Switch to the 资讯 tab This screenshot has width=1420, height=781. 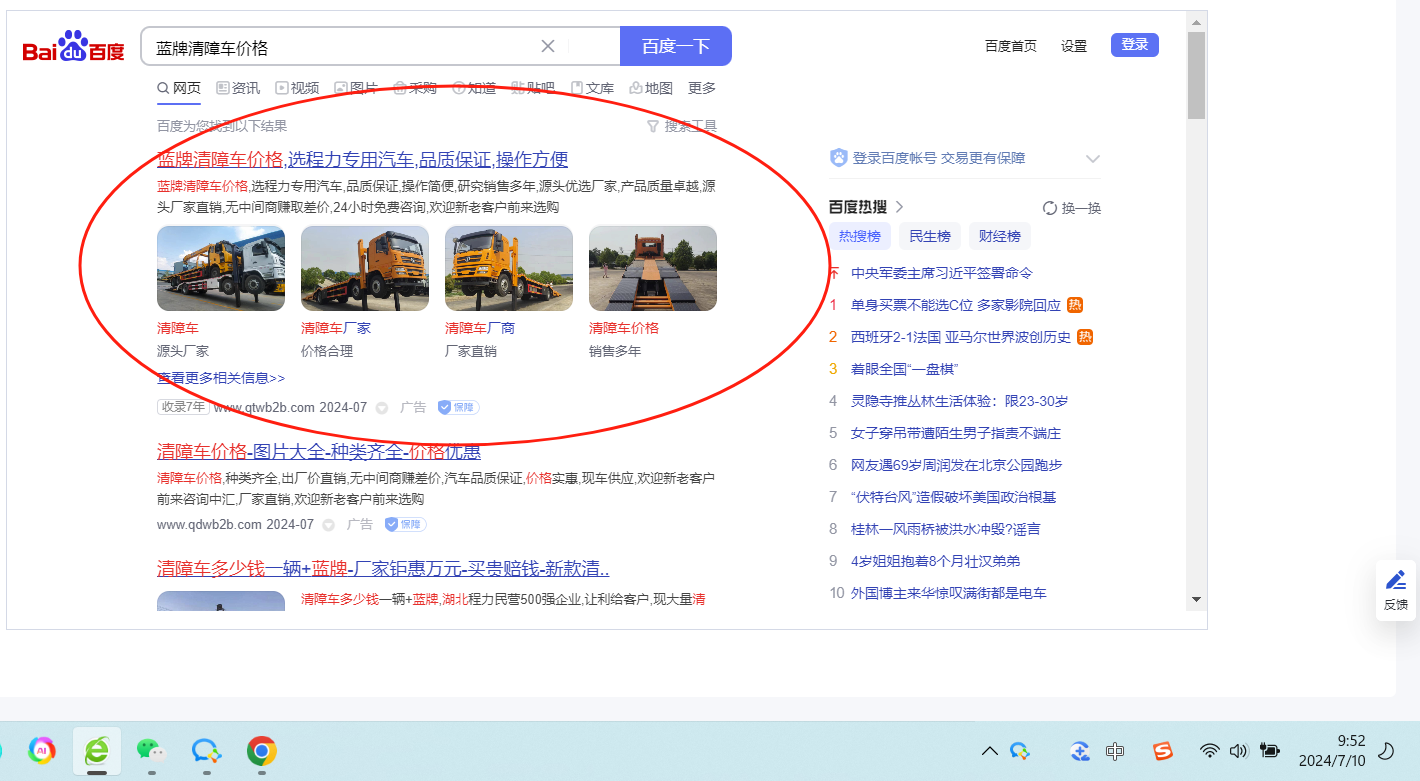point(238,88)
